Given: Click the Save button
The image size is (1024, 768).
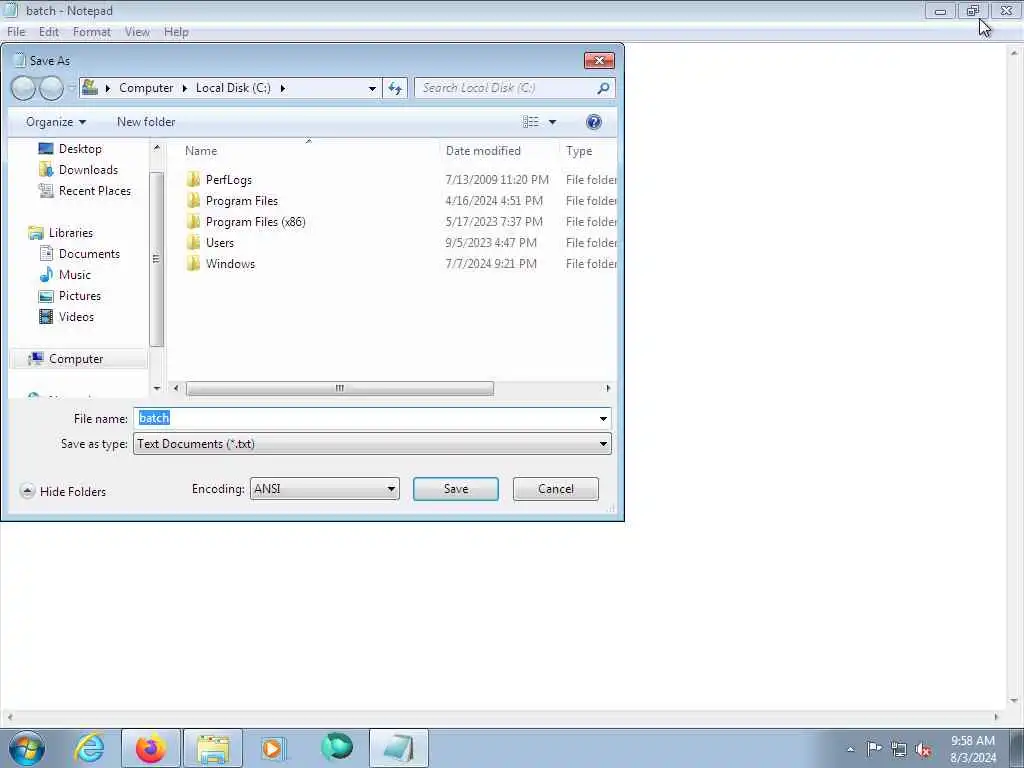Looking at the screenshot, I should click(456, 489).
